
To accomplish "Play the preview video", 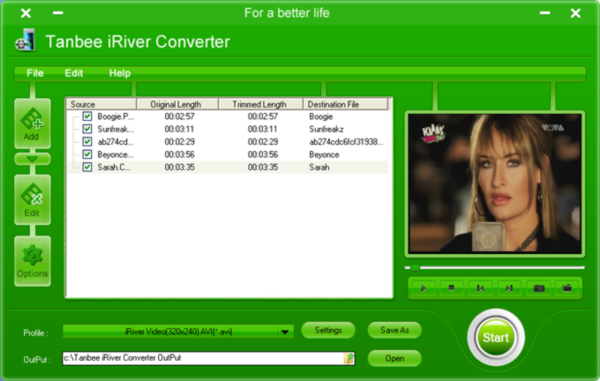I will (x=423, y=288).
